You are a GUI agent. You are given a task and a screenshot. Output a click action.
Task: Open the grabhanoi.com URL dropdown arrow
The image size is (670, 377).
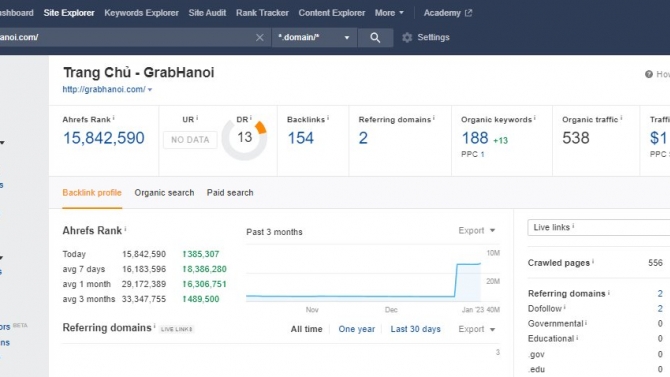click(x=150, y=90)
